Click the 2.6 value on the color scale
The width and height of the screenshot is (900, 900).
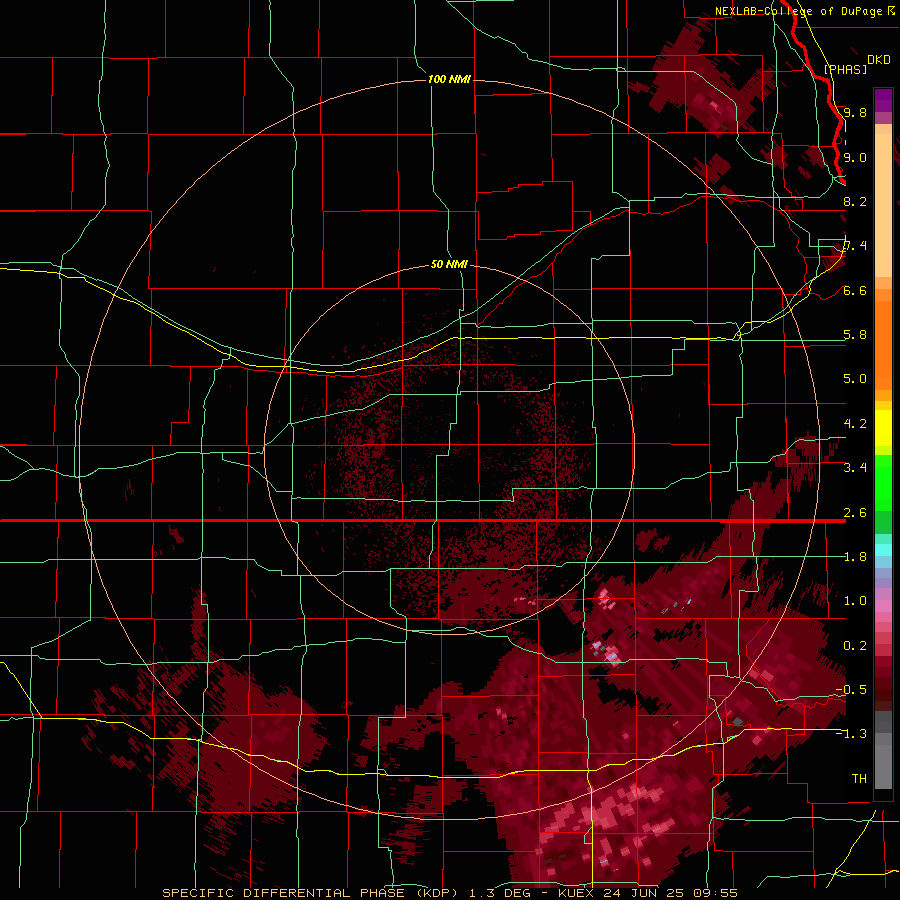point(855,512)
